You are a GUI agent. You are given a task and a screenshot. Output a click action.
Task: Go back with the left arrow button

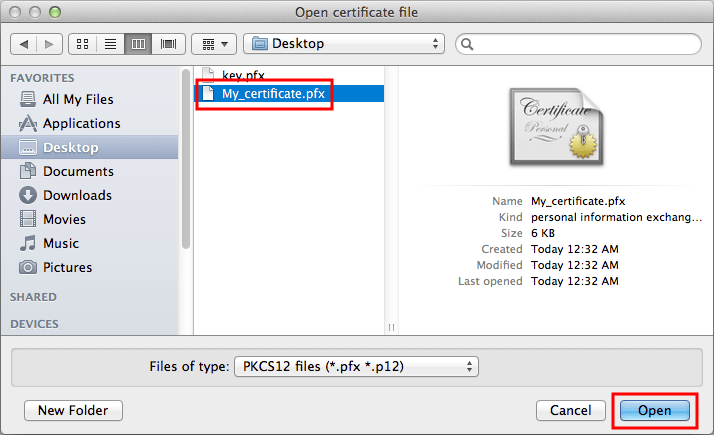pos(24,44)
